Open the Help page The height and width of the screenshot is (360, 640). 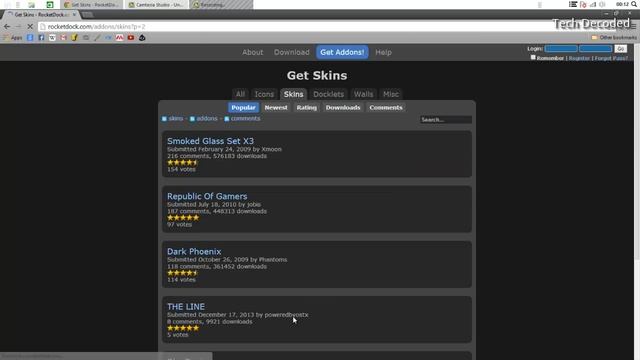tap(383, 52)
